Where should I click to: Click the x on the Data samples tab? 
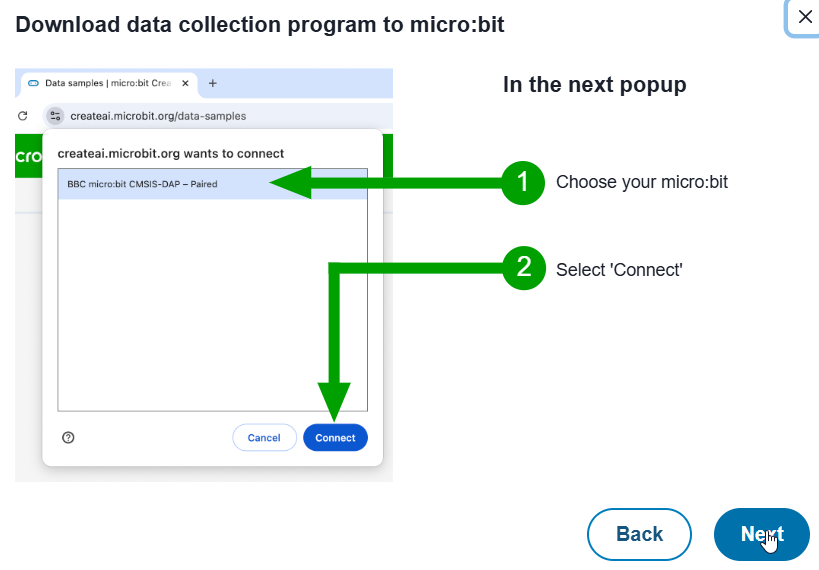click(185, 84)
